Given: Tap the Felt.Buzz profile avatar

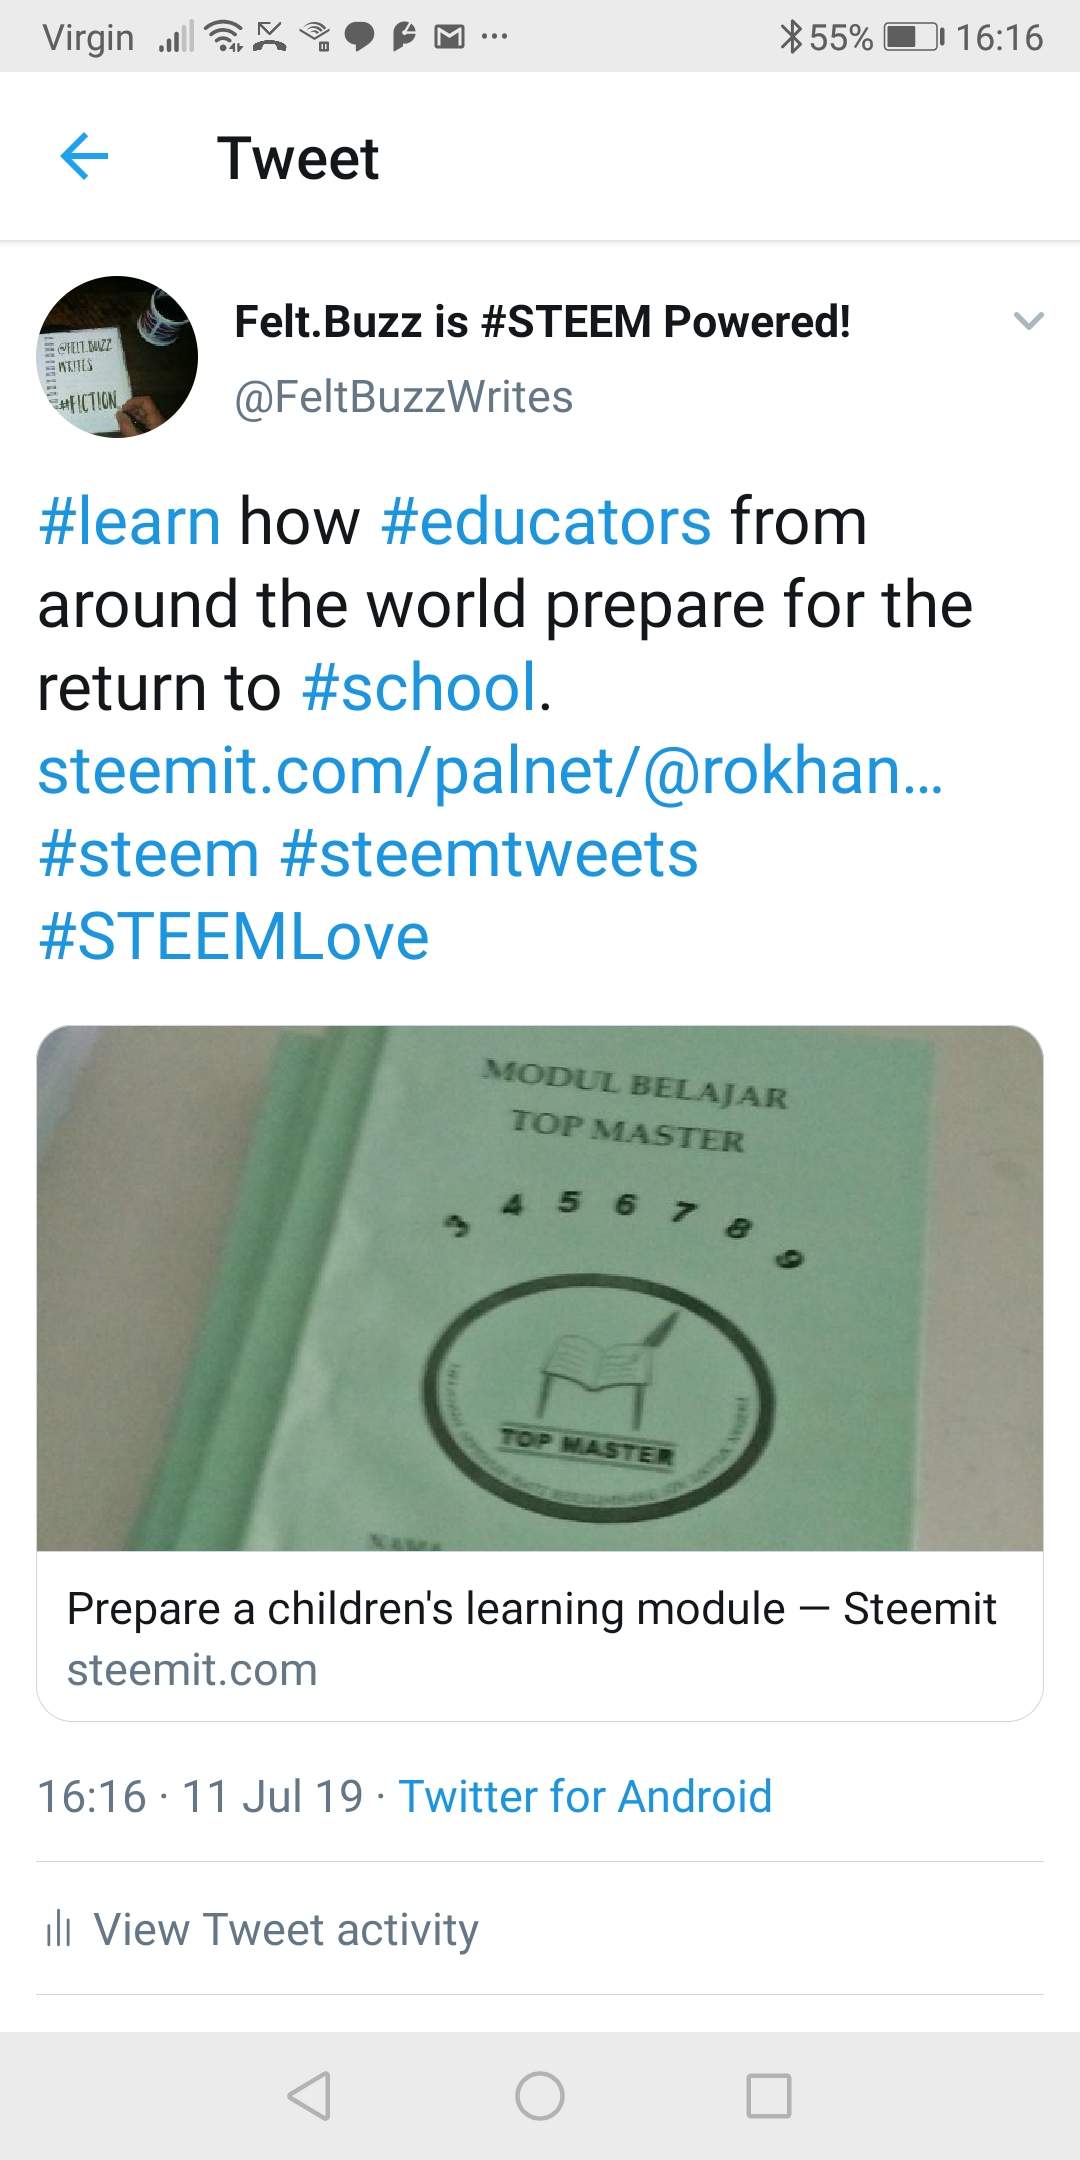Looking at the screenshot, I should click(117, 357).
